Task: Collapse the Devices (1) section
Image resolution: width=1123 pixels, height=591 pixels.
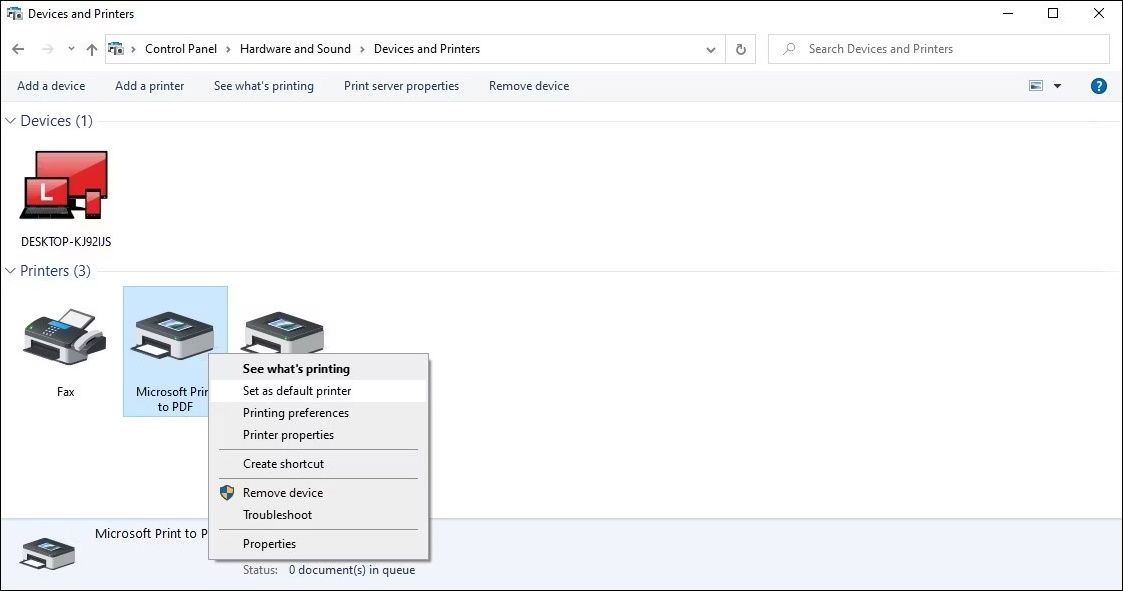Action: pyautogui.click(x=9, y=120)
